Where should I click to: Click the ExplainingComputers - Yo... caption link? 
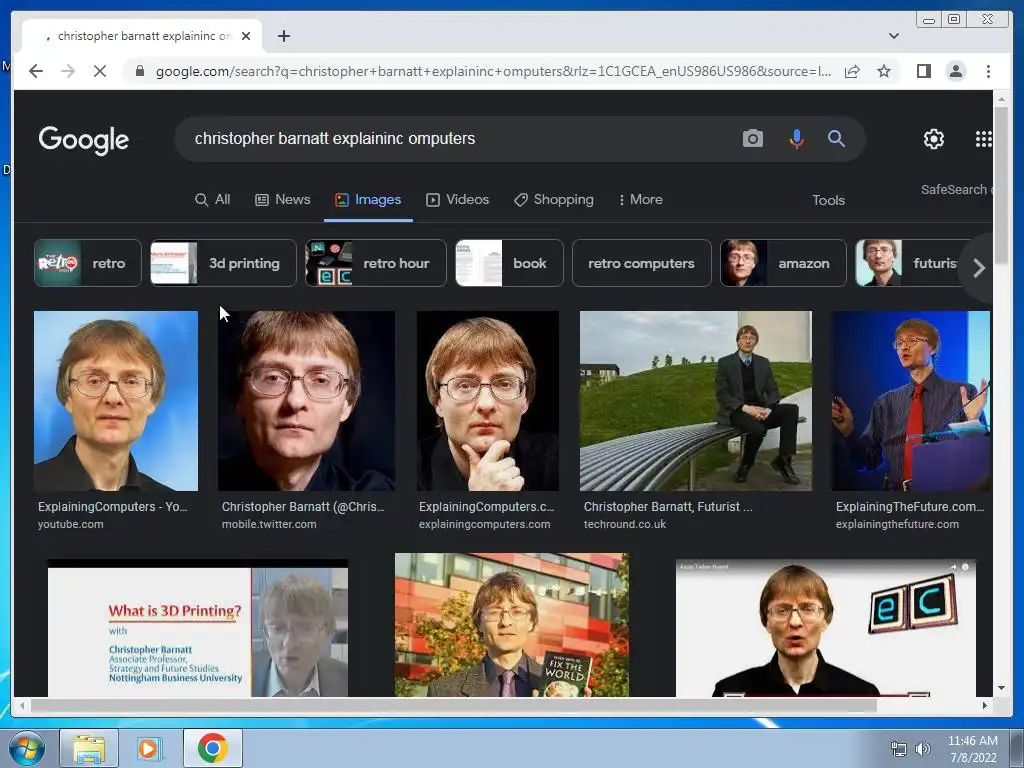pos(113,507)
